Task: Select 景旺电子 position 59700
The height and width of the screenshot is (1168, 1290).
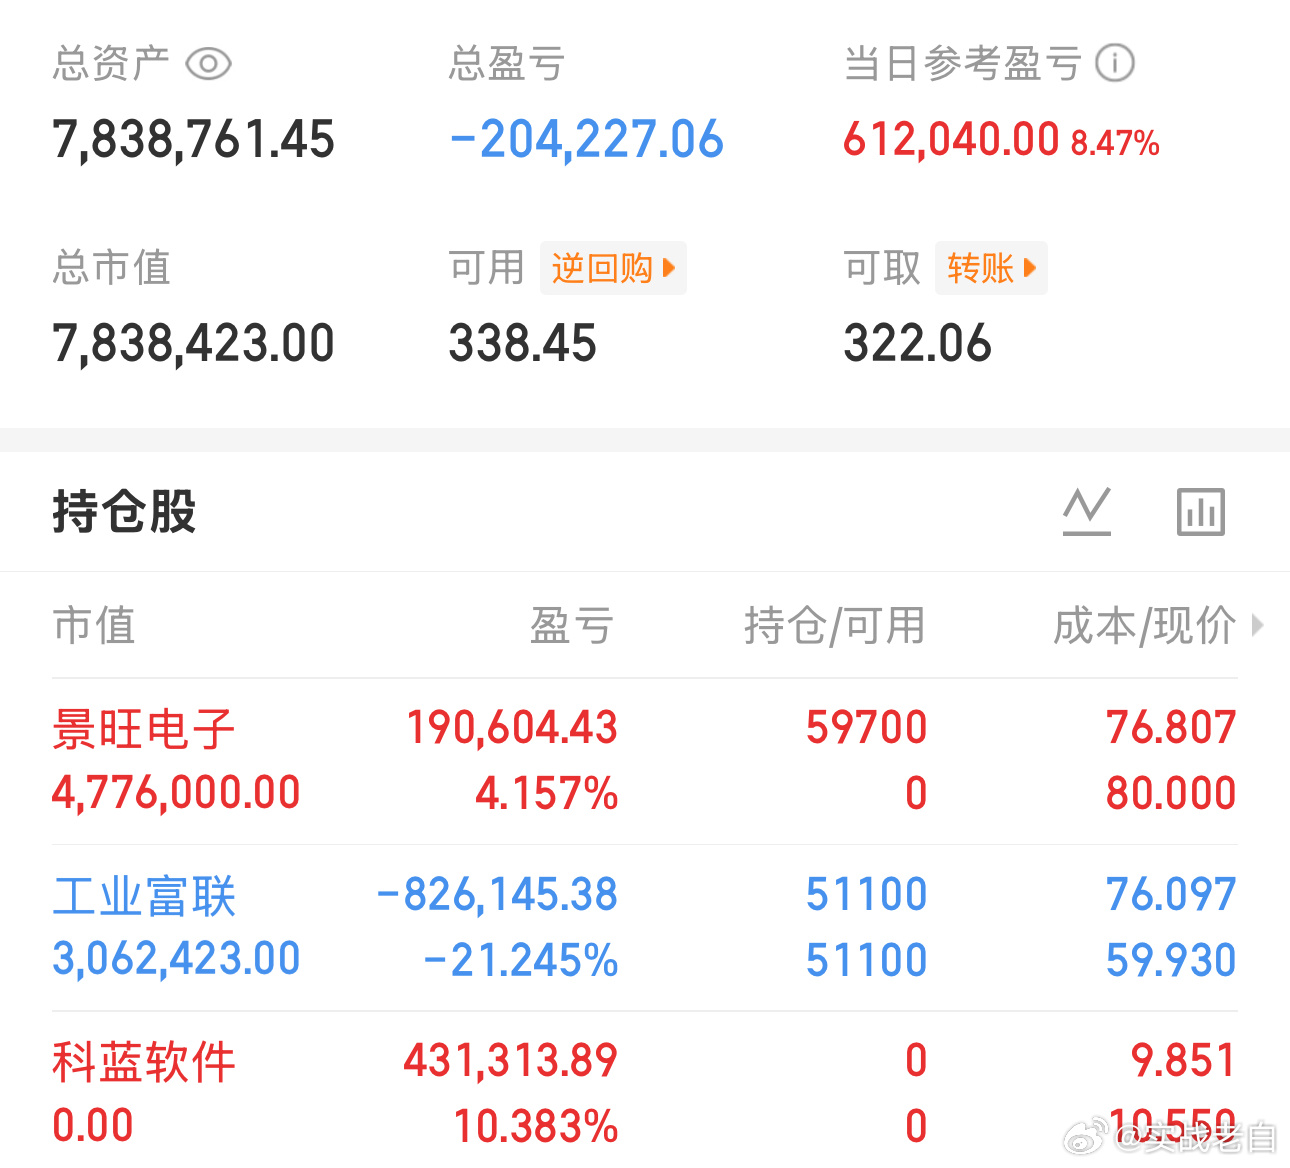Action: (867, 728)
